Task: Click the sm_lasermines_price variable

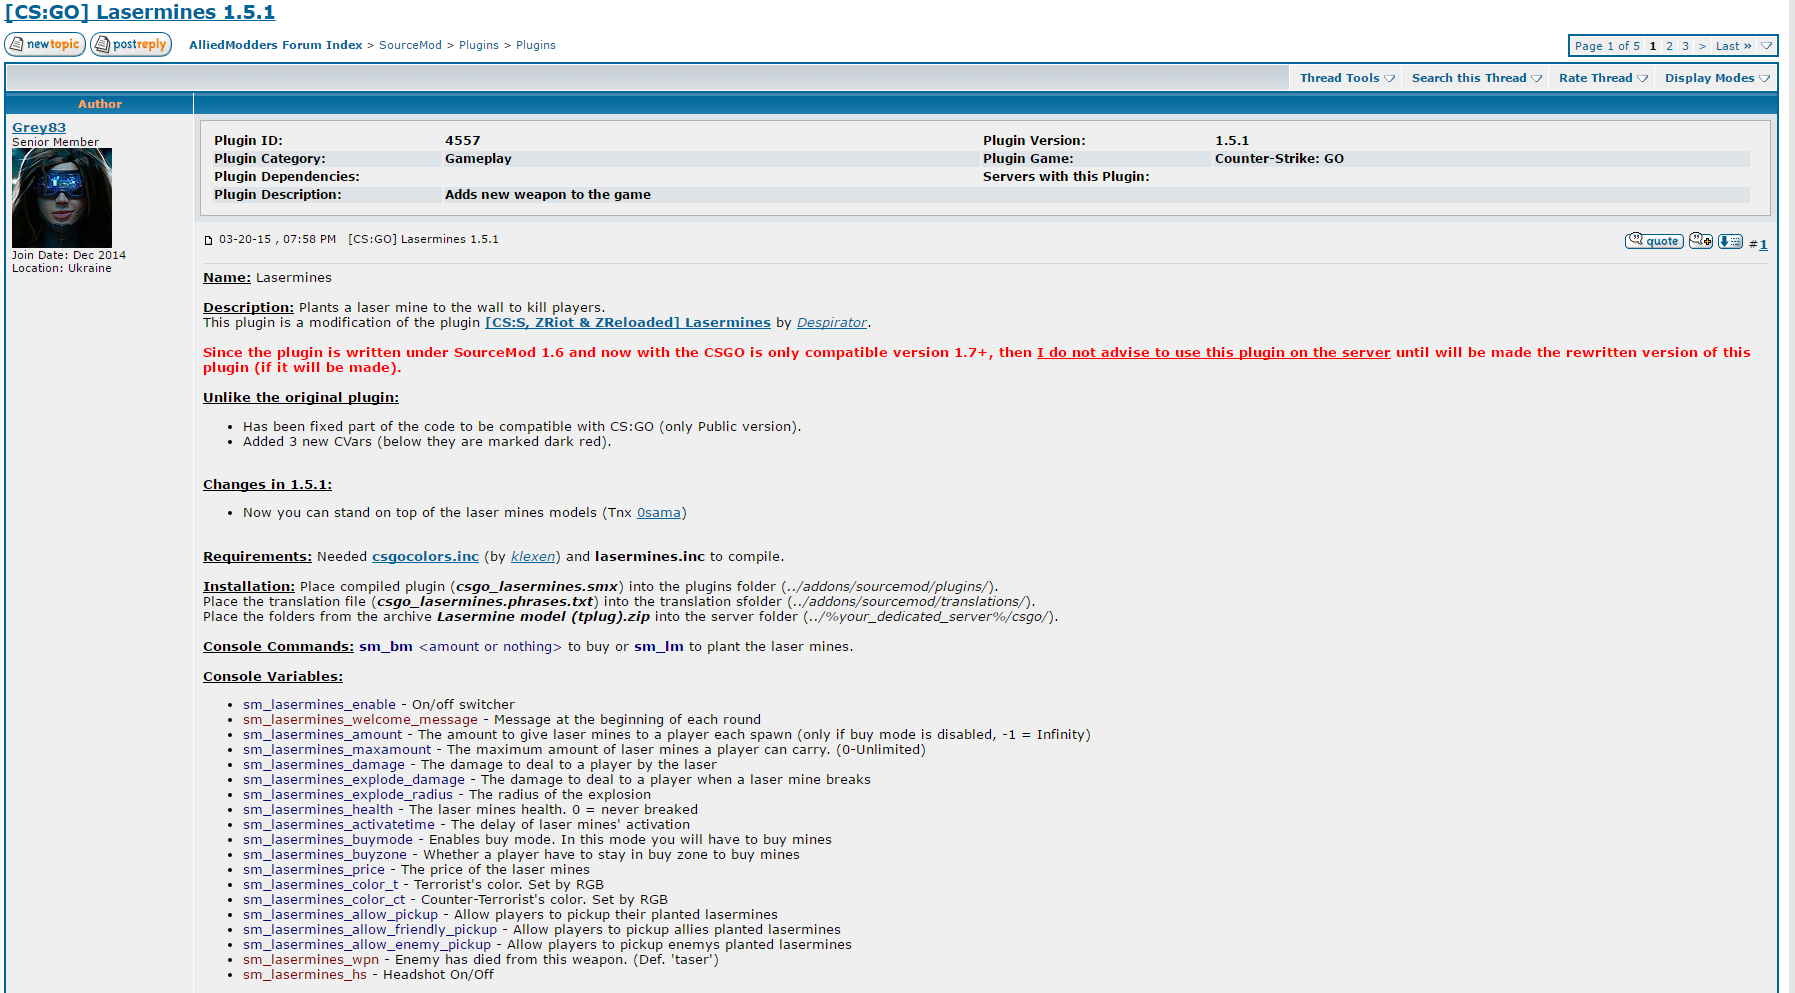Action: [314, 869]
